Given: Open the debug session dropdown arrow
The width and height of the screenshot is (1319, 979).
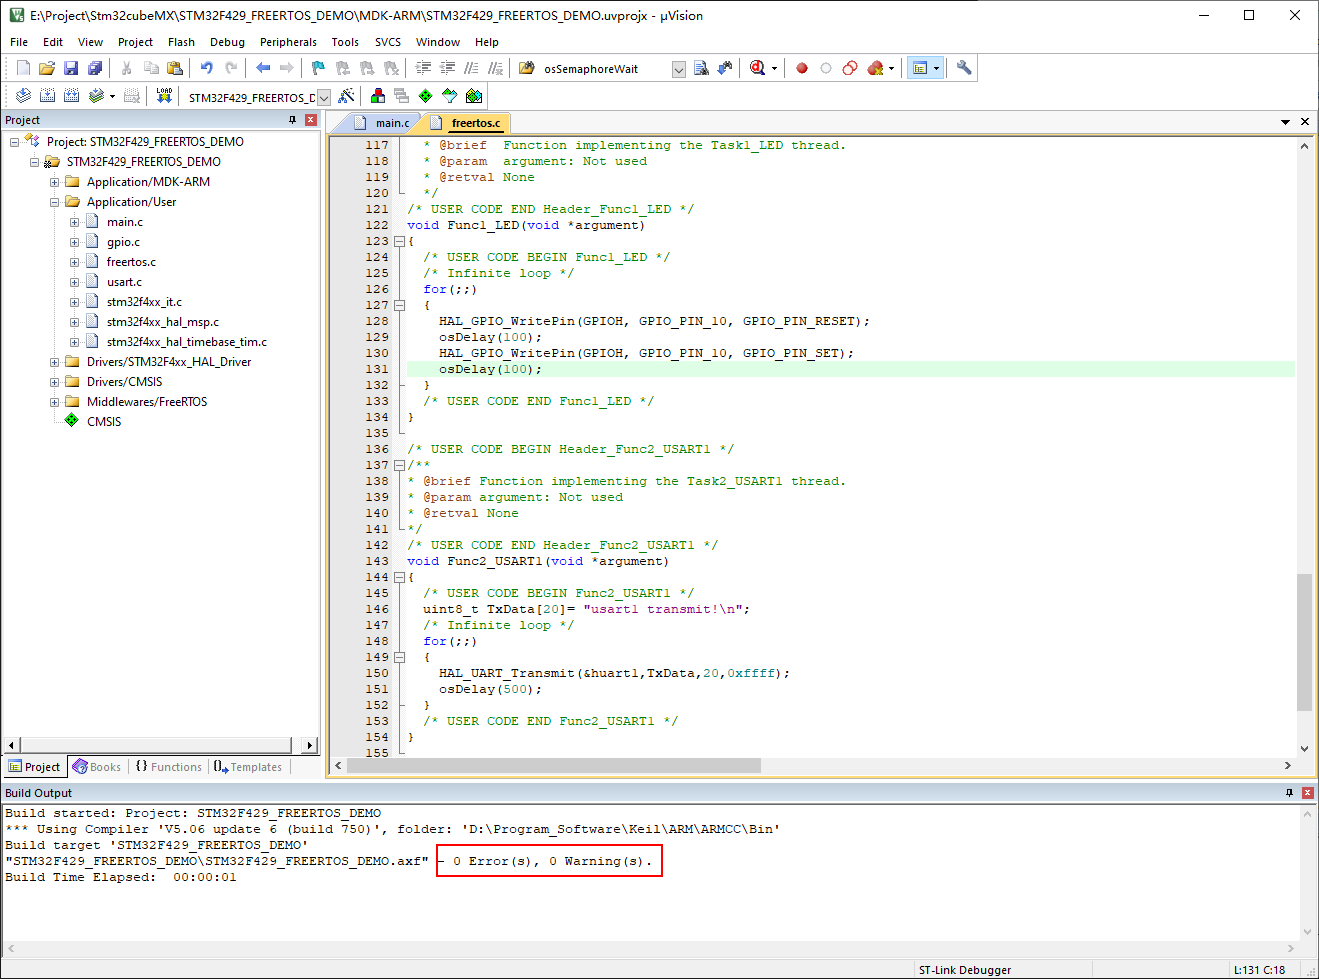Looking at the screenshot, I should point(774,68).
